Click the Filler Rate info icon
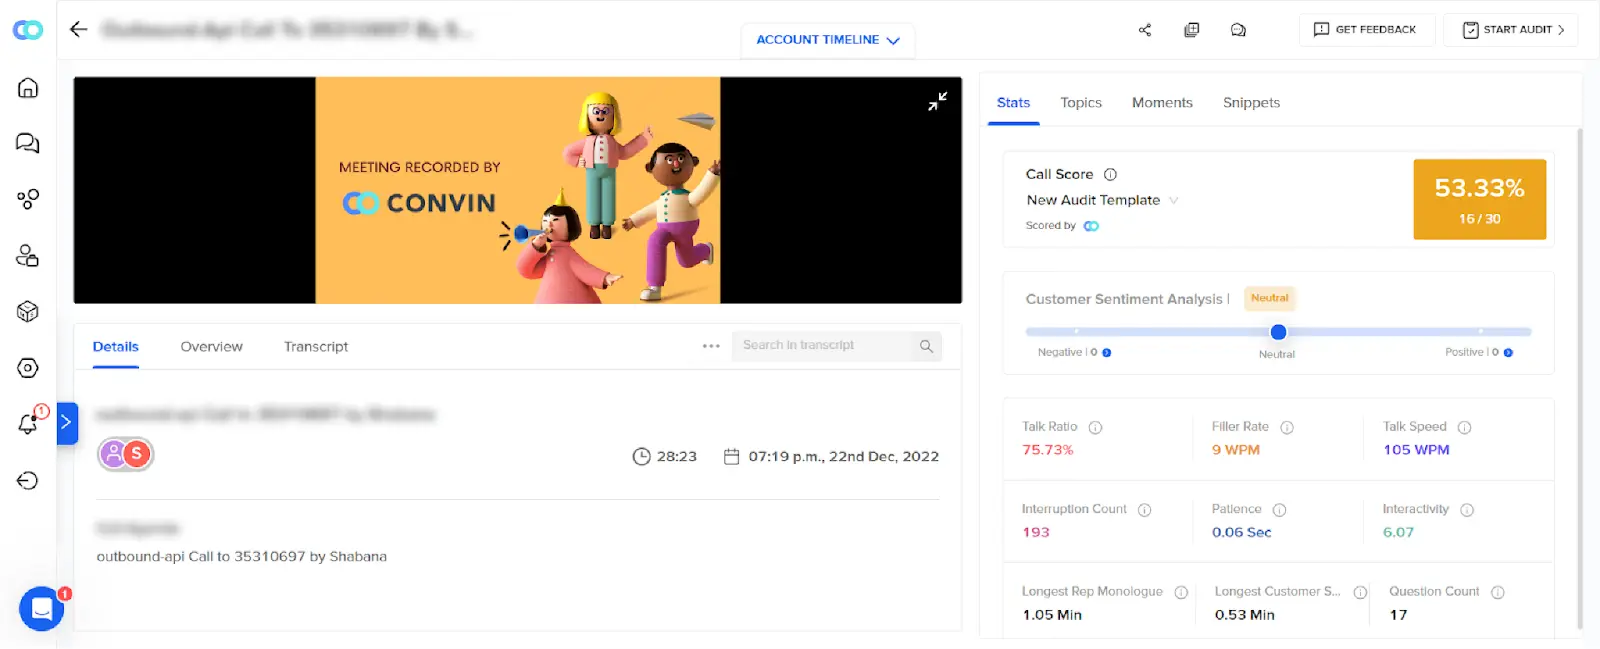Viewport: 1600px width, 649px height. [x=1287, y=428]
